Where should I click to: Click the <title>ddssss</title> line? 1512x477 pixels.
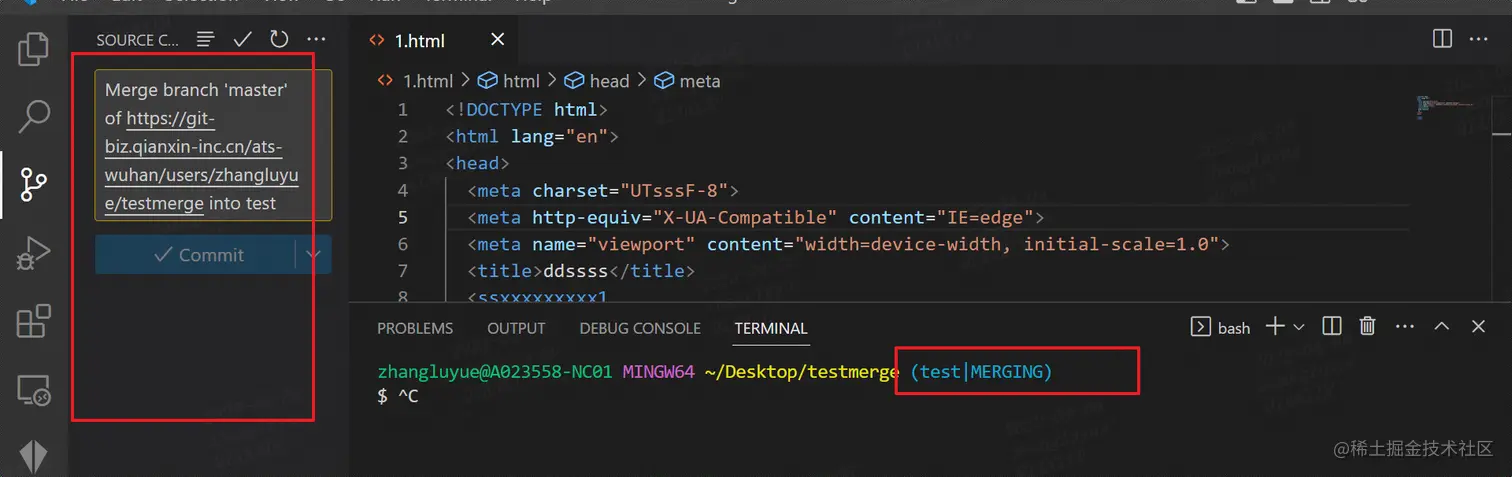point(580,271)
